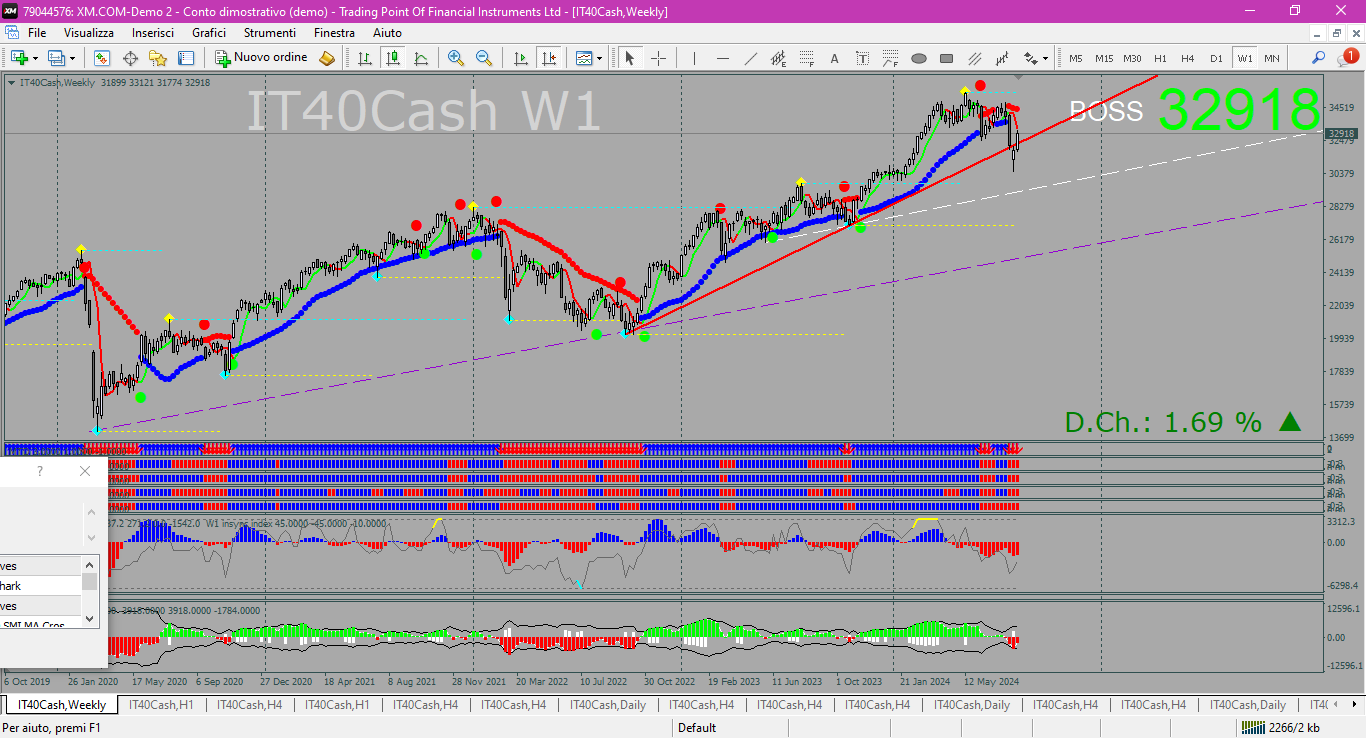The image size is (1366, 738).
Task: Select the 'hark' list row in dialog
Action: click(x=41, y=586)
